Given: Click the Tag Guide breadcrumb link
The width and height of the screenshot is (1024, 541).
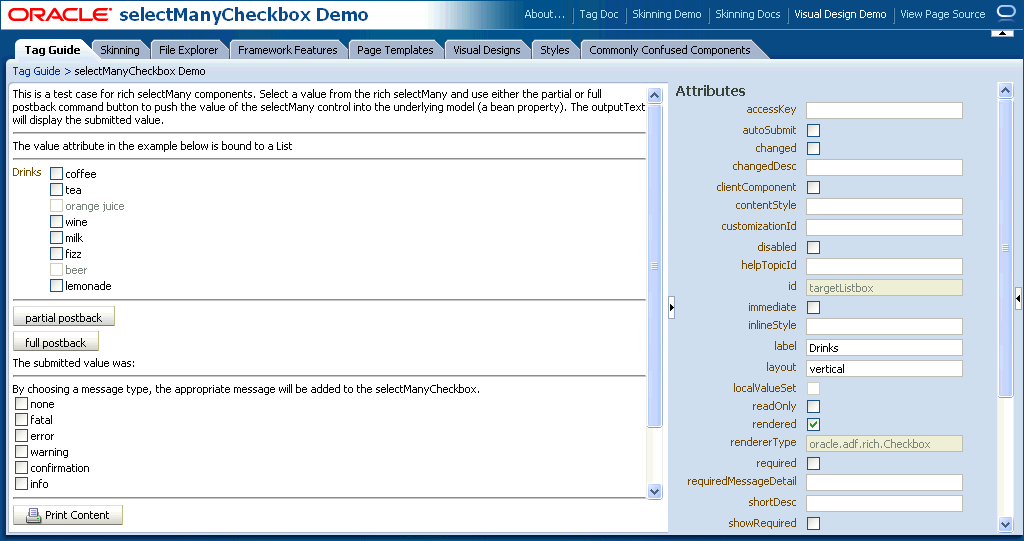Looking at the screenshot, I should pos(37,71).
